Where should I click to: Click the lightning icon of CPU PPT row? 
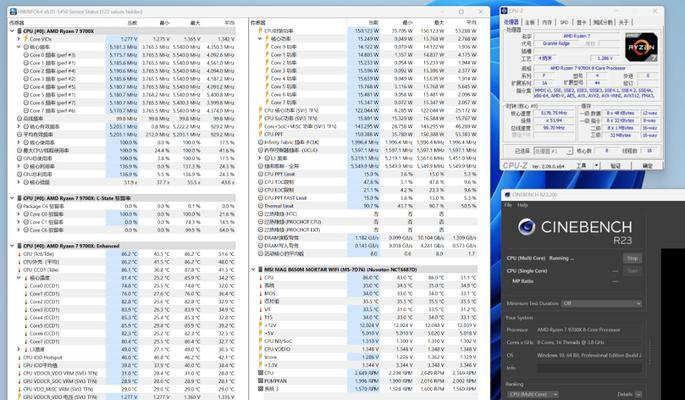[x=261, y=134]
